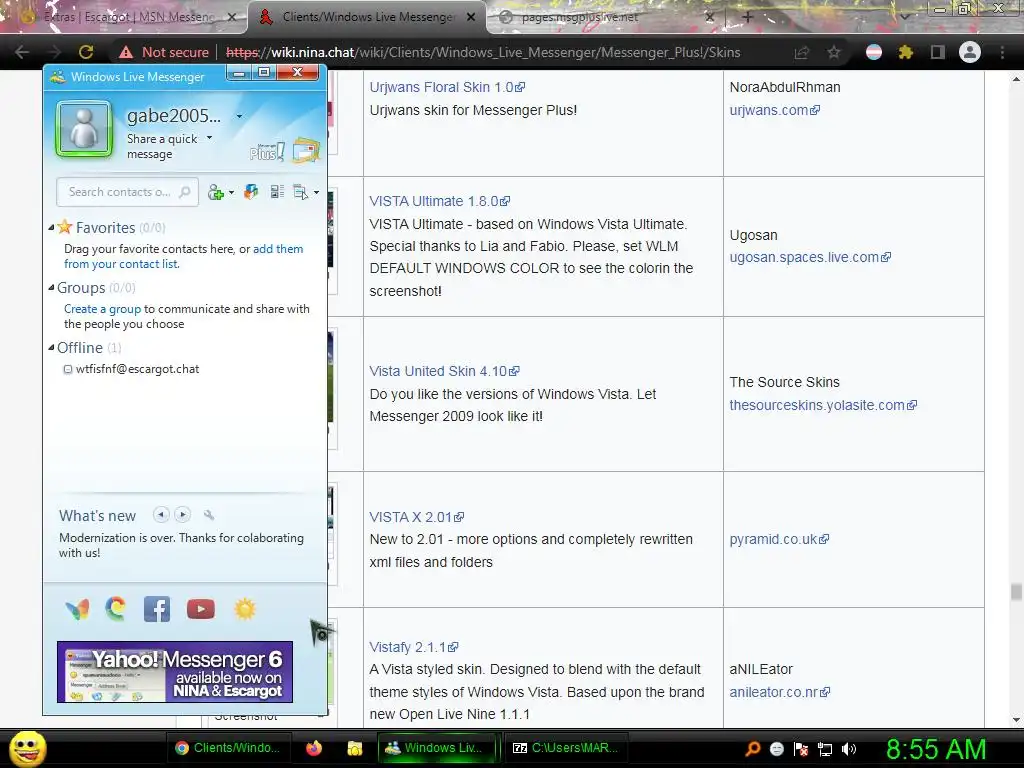The width and height of the screenshot is (1024, 768).
Task: Open a new browser tab
Action: point(748,18)
